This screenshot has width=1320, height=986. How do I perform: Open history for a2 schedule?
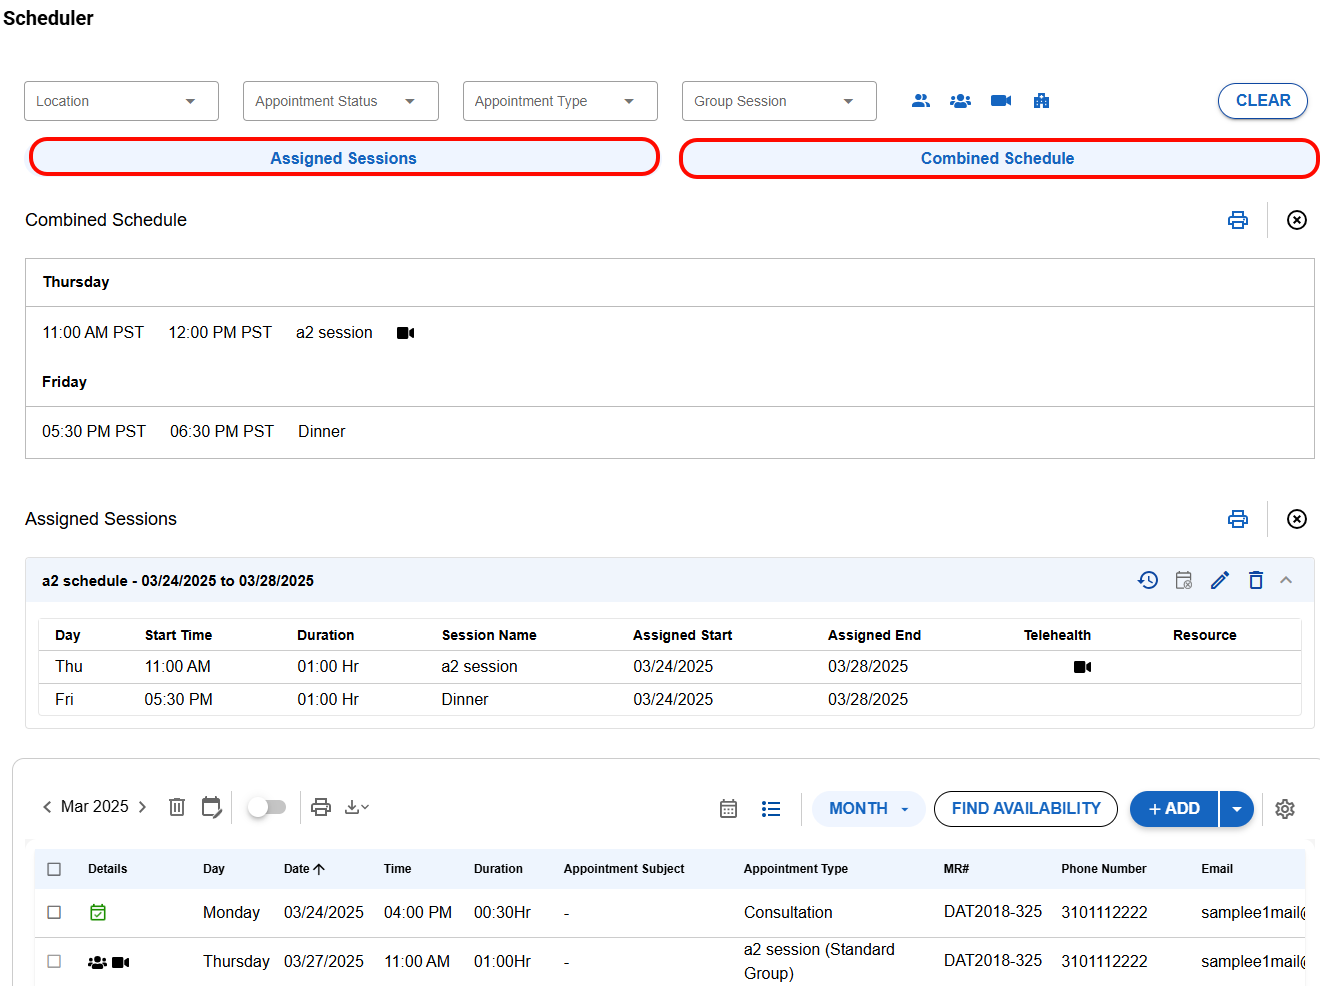1148,580
